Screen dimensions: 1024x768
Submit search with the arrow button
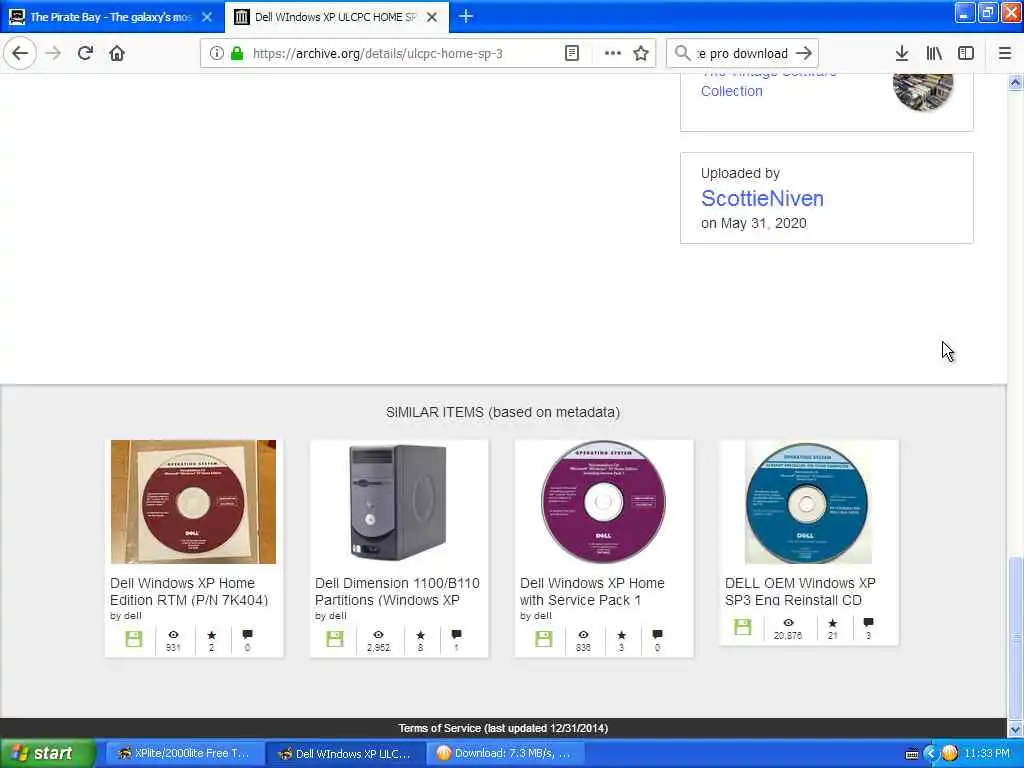(x=805, y=53)
